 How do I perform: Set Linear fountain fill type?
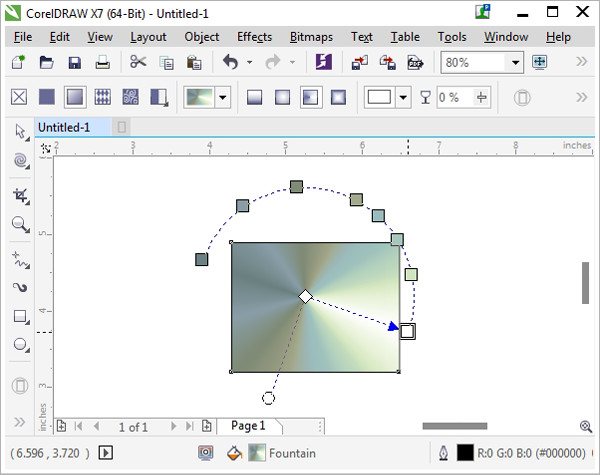254,97
